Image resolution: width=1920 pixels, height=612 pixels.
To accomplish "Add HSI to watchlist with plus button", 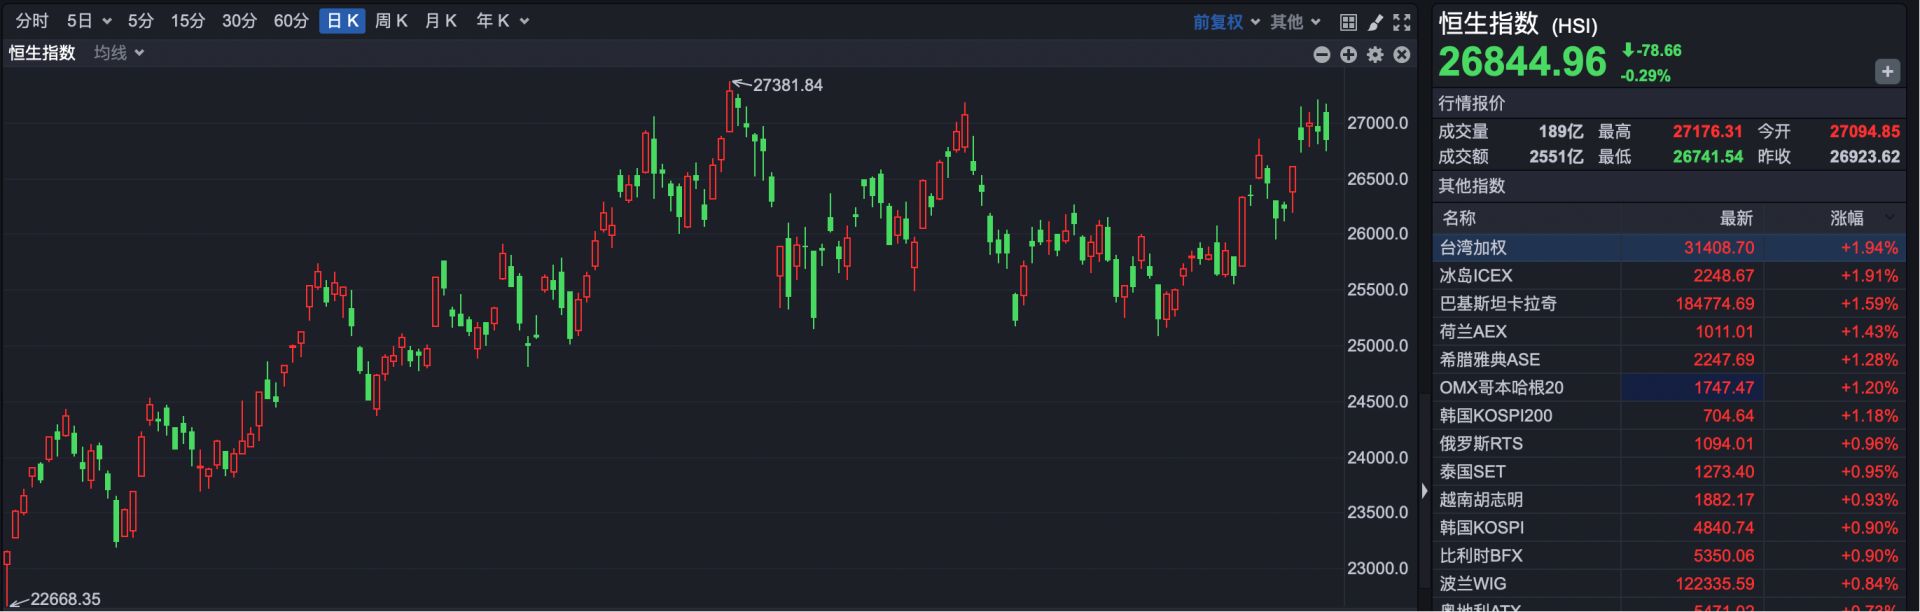I will (1887, 71).
